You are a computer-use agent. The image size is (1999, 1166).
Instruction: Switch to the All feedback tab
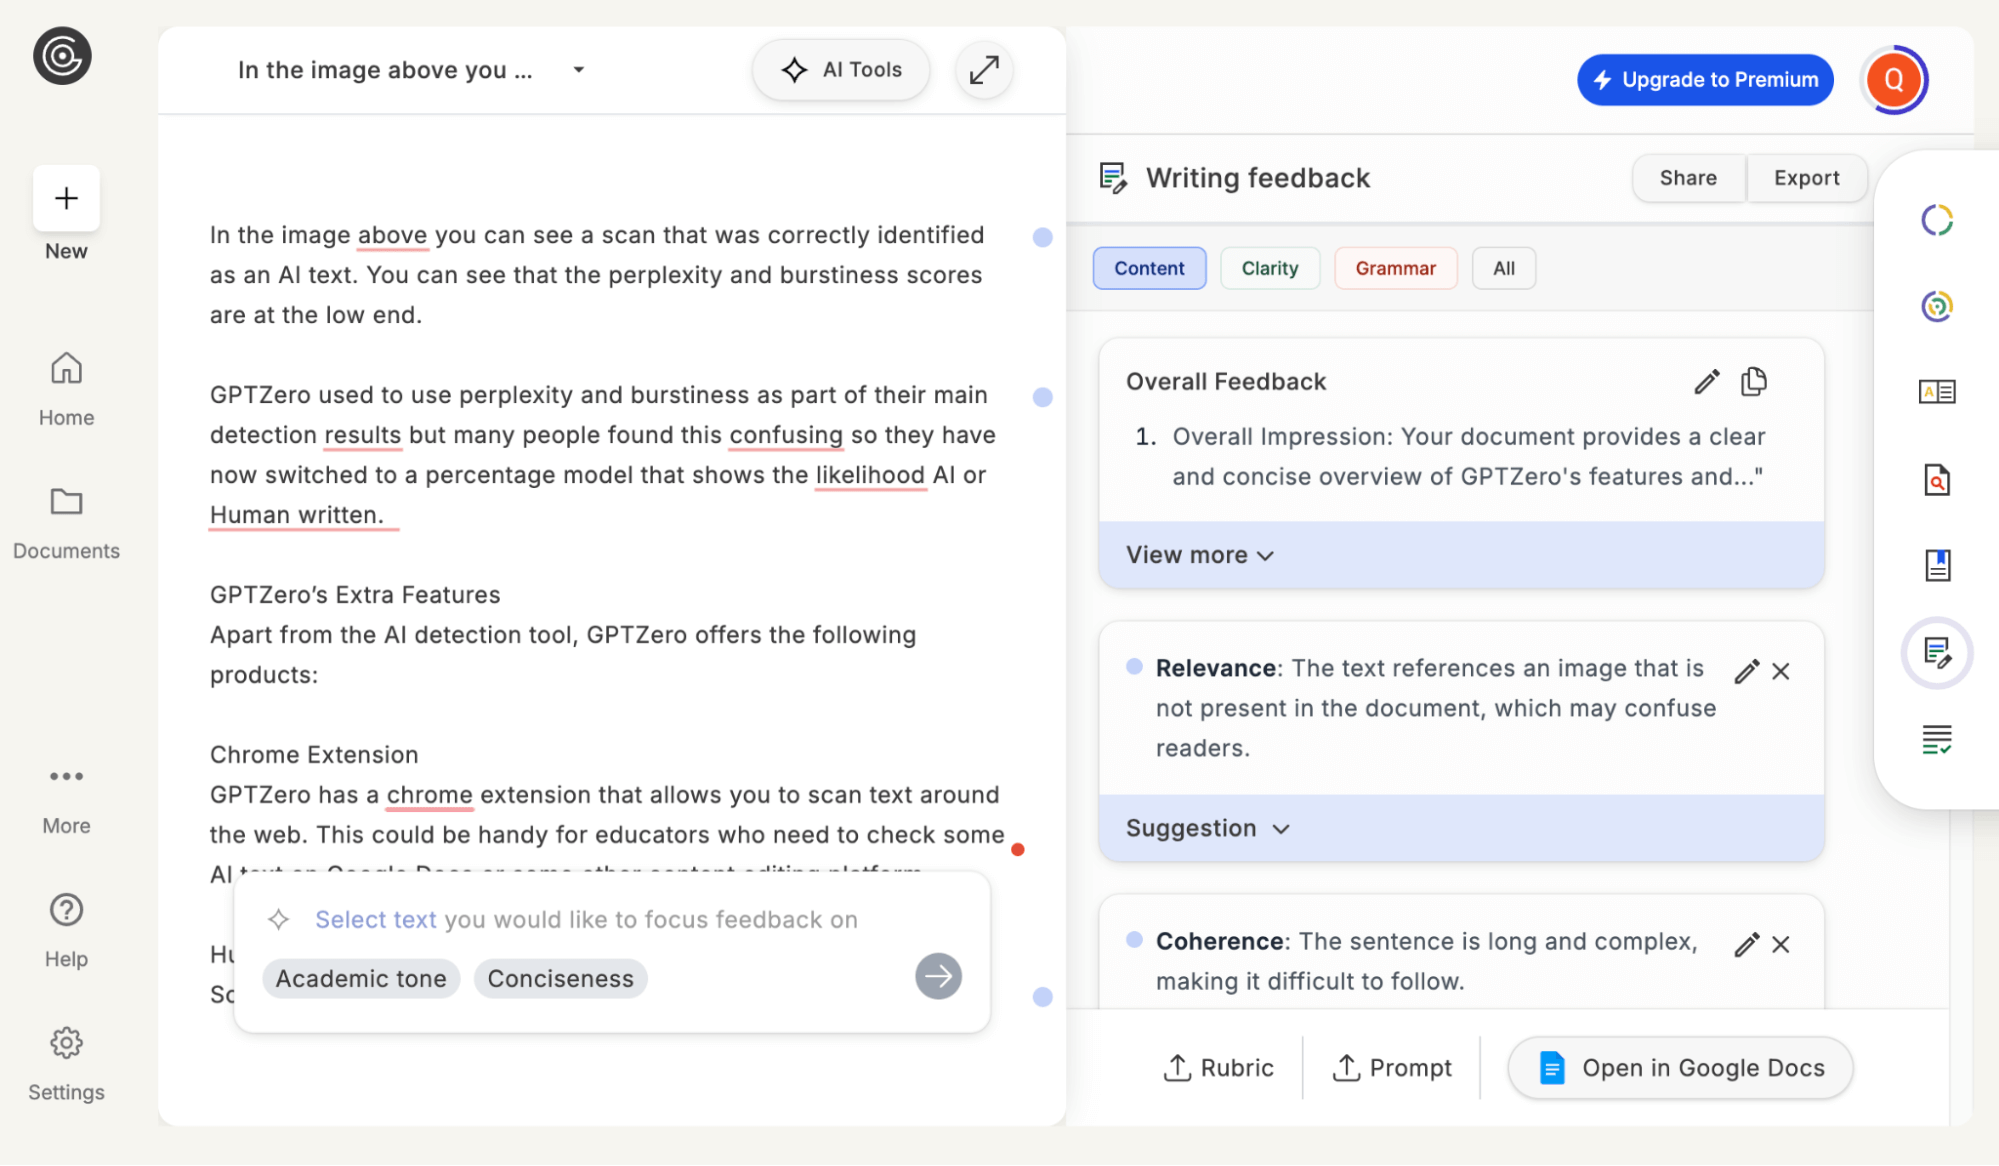[1503, 268]
